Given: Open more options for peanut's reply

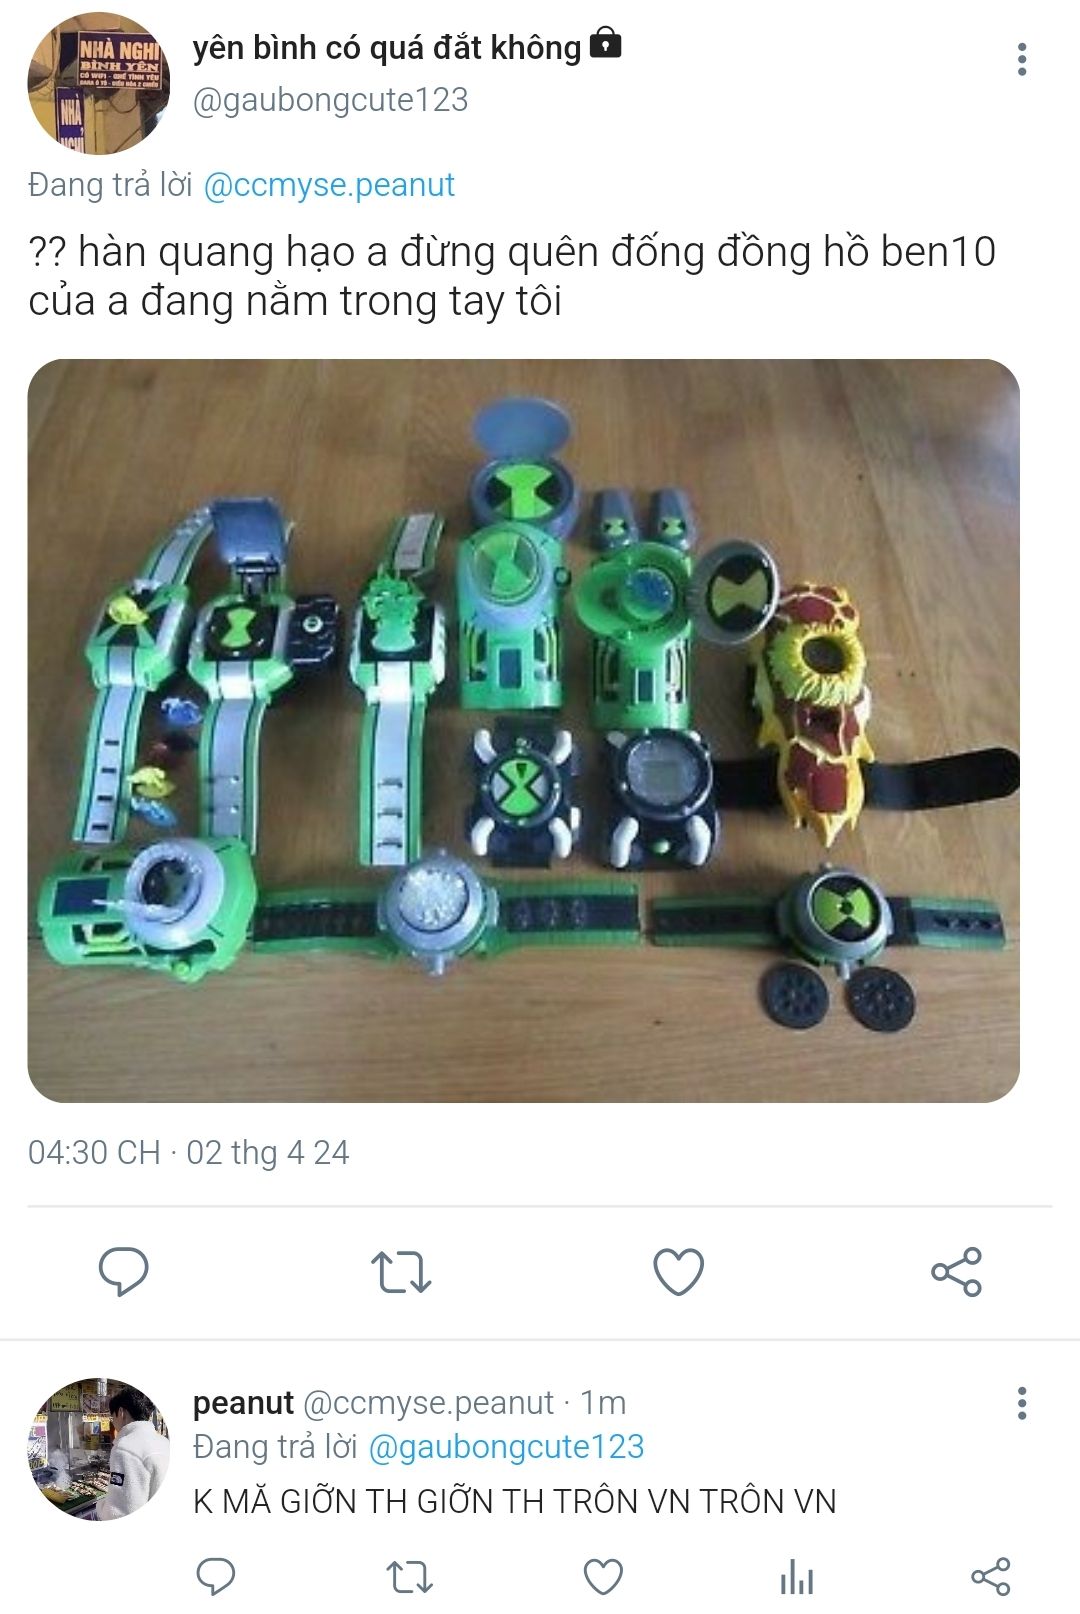Looking at the screenshot, I should point(1021,1403).
